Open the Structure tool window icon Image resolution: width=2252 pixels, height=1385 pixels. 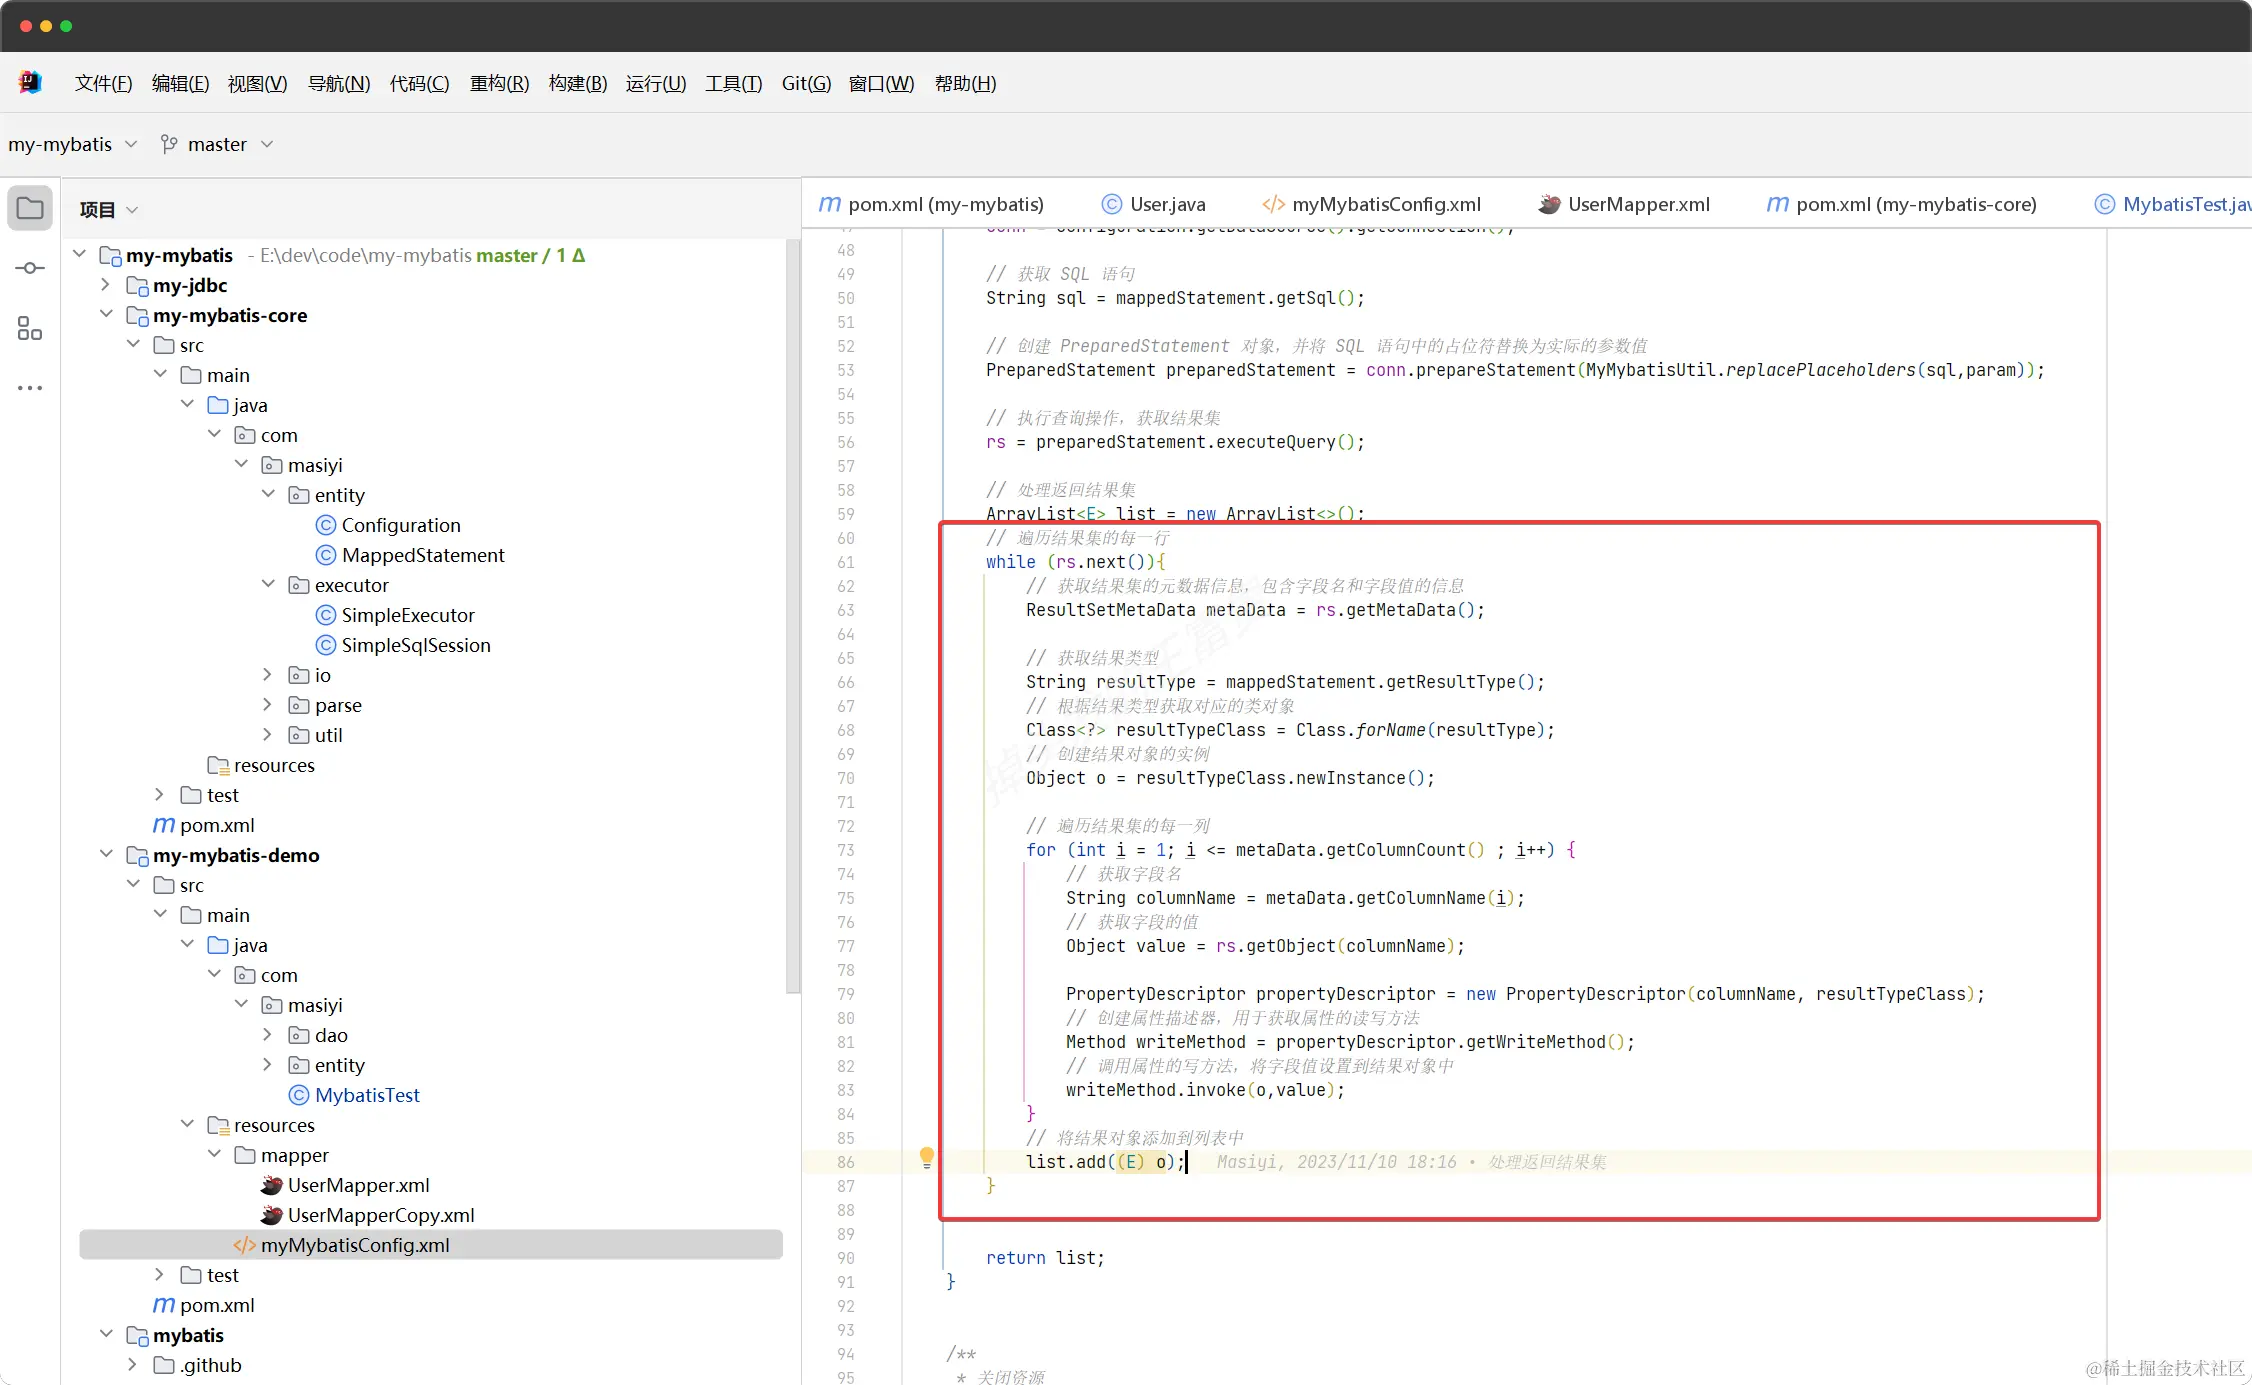click(x=30, y=328)
